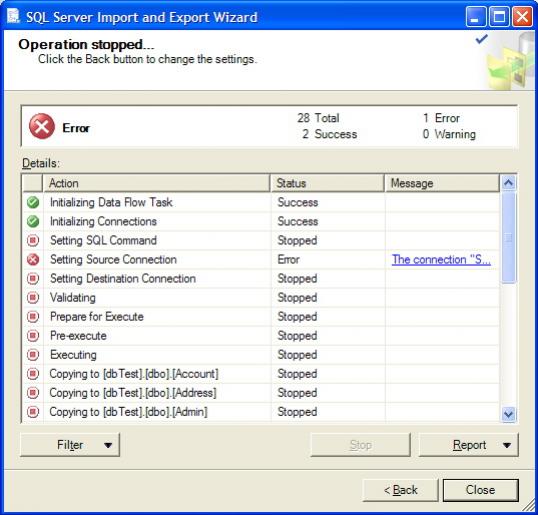Click the scroll down arrow in Details list
The height and width of the screenshot is (515, 538).
click(508, 414)
